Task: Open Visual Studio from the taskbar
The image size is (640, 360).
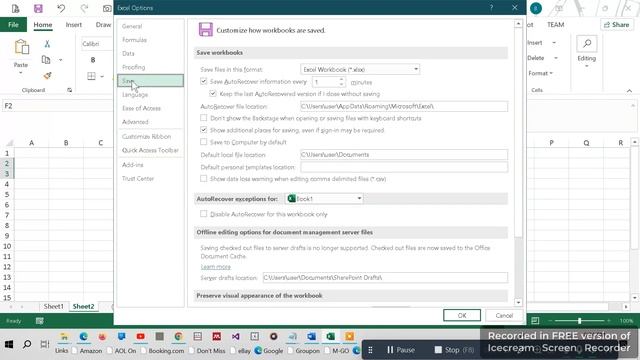Action: click(236, 336)
